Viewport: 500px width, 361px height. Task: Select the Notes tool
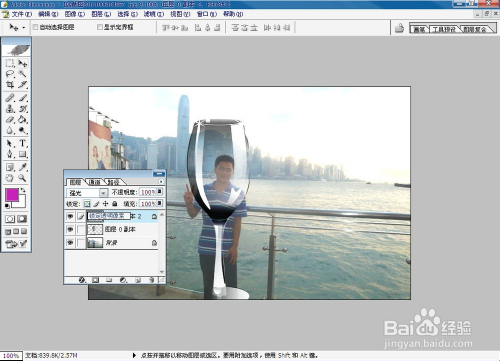tap(10, 167)
